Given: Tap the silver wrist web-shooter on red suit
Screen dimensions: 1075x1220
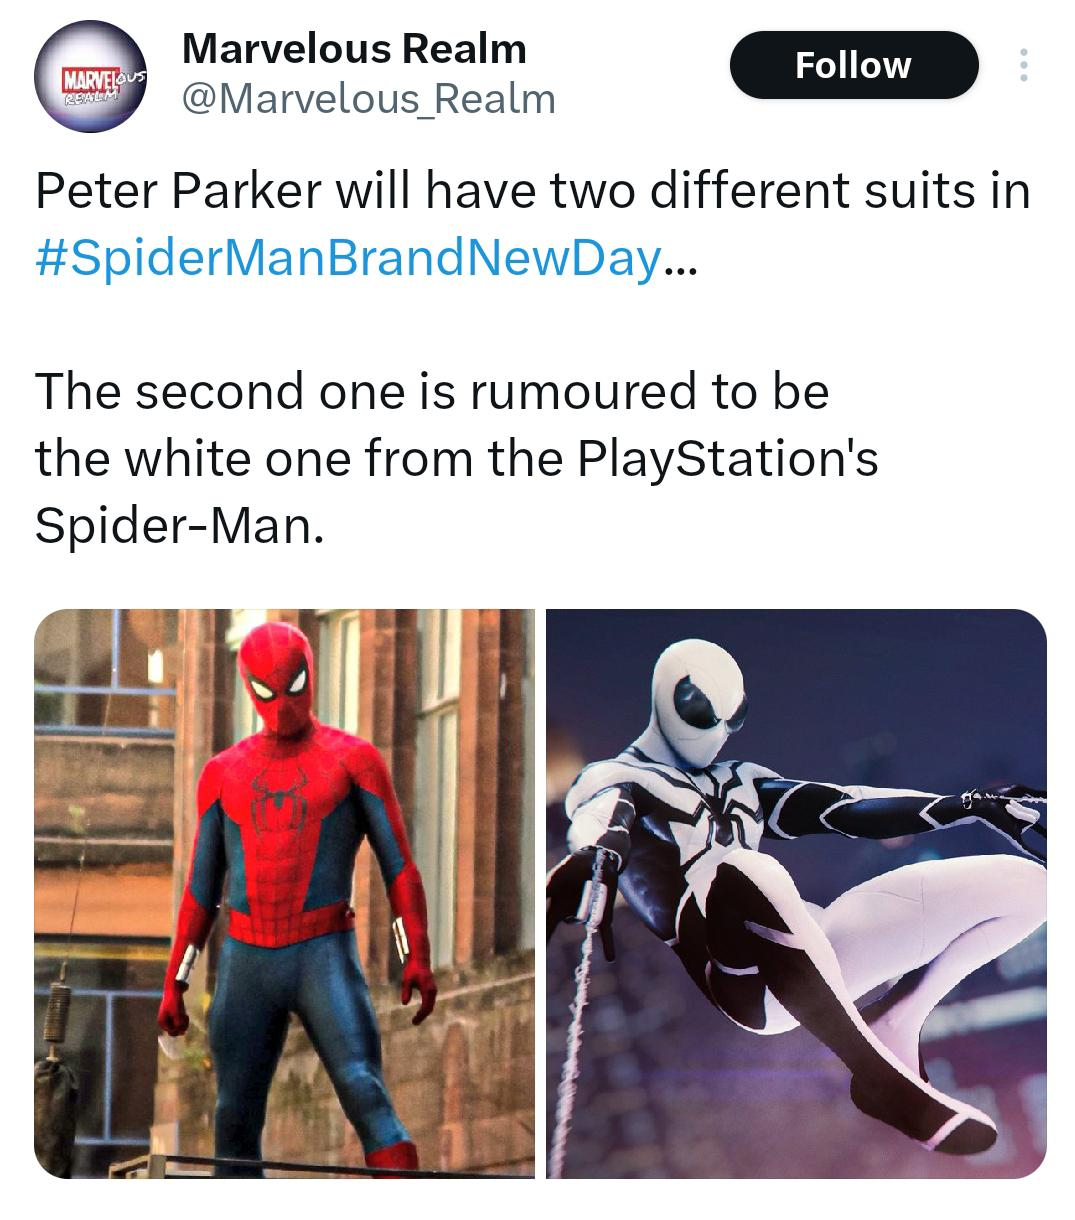Looking at the screenshot, I should coord(400,934).
